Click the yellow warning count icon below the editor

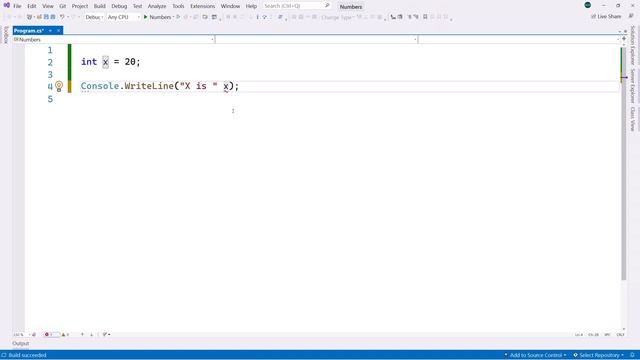coord(63,334)
